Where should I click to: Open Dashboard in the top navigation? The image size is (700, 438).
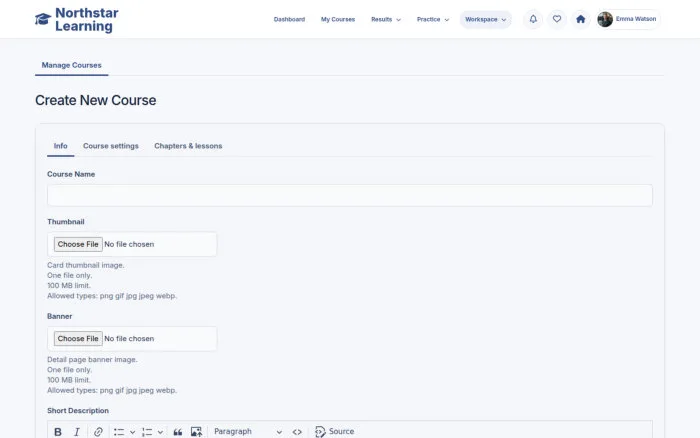coord(289,19)
